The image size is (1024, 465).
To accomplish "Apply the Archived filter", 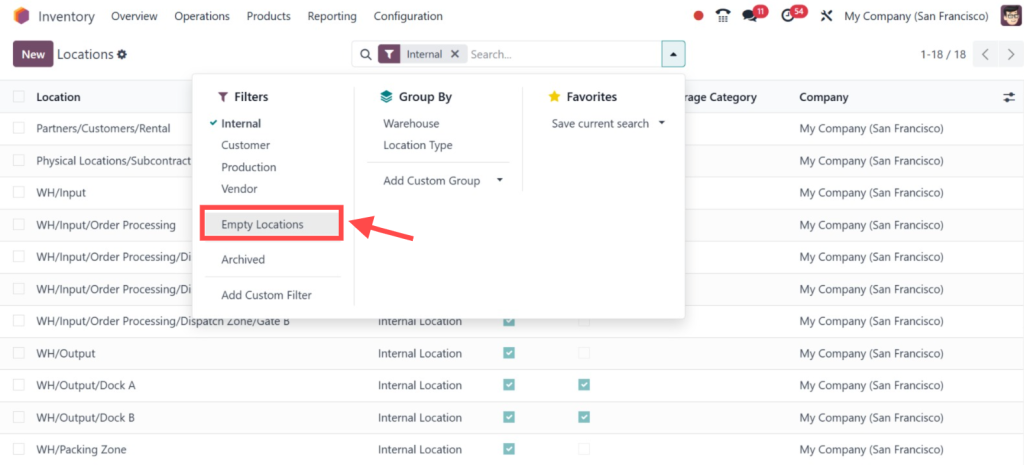I will click(243, 259).
